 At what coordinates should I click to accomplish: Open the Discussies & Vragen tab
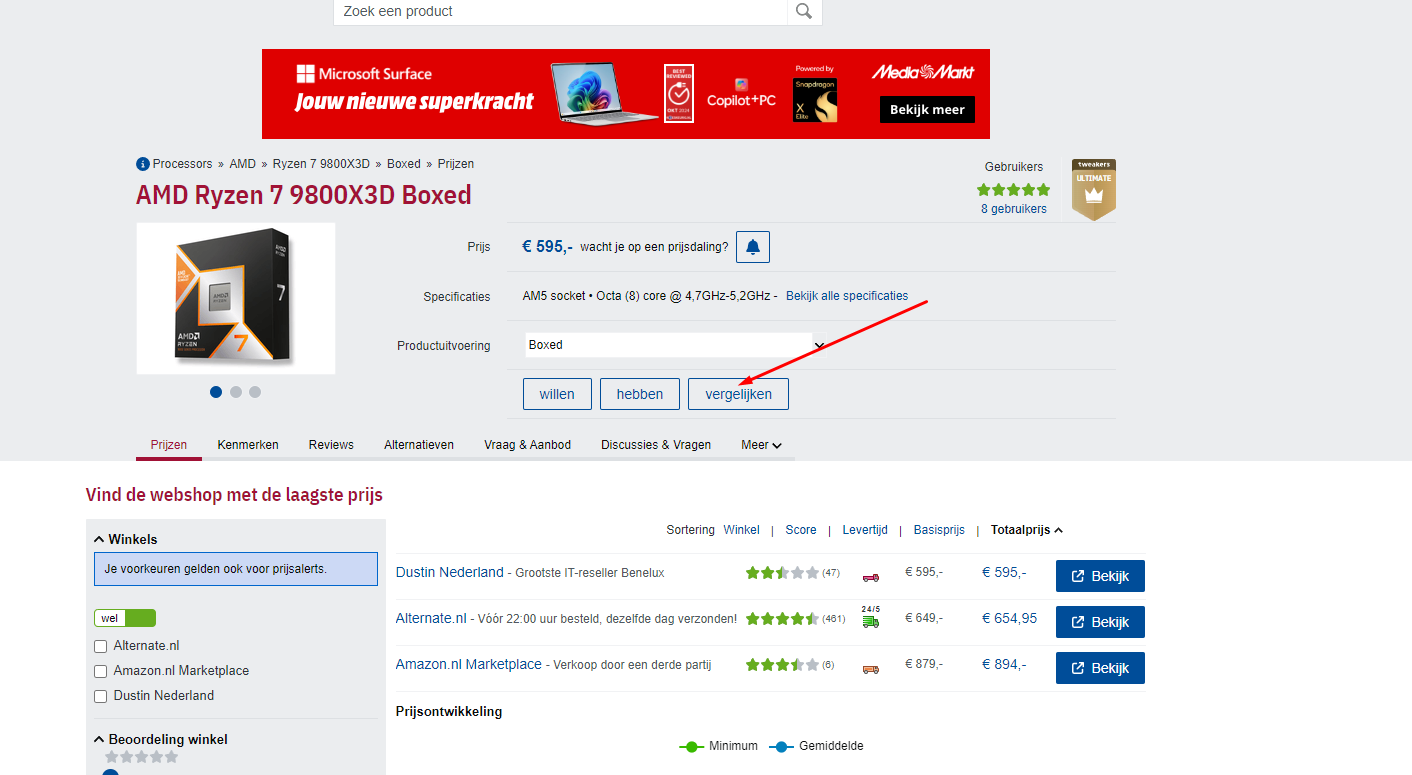click(656, 445)
